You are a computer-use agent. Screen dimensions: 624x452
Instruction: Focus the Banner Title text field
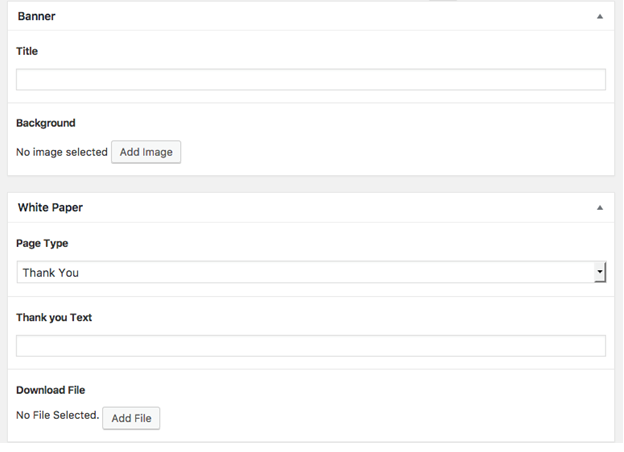click(x=311, y=80)
